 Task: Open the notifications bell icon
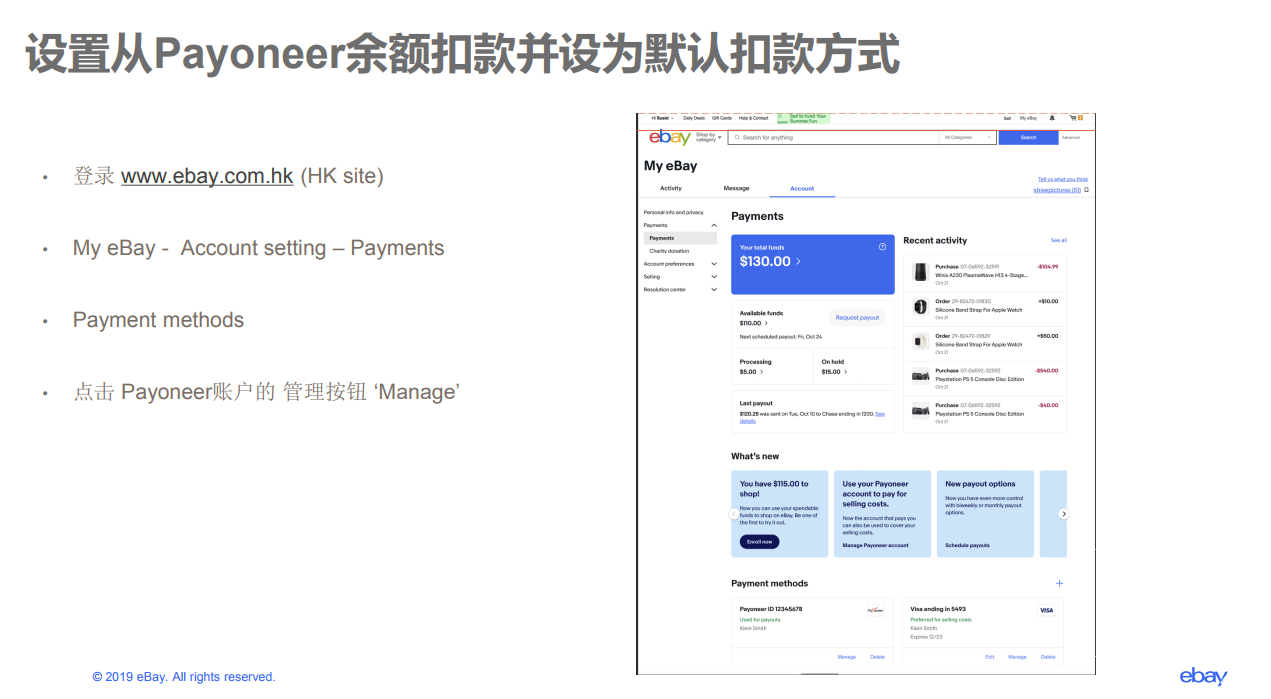pyautogui.click(x=1052, y=118)
